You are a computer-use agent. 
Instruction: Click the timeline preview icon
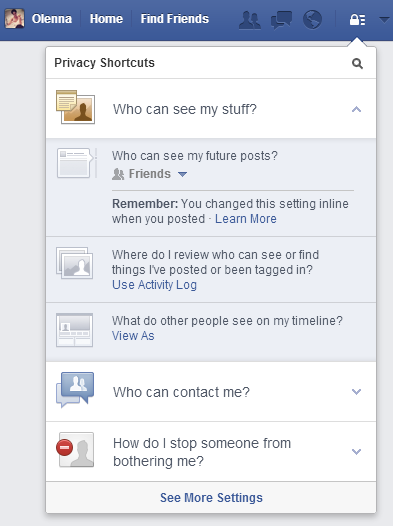(74, 330)
